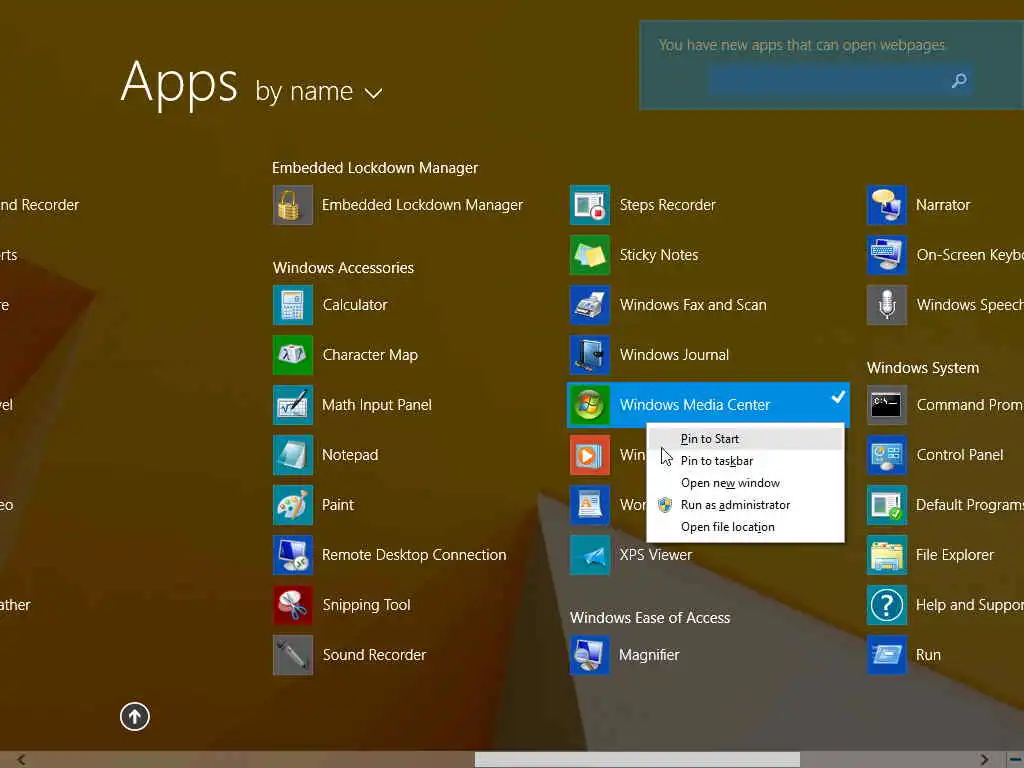This screenshot has width=1024, height=768.
Task: Click the Apps title heading
Action: 179,83
